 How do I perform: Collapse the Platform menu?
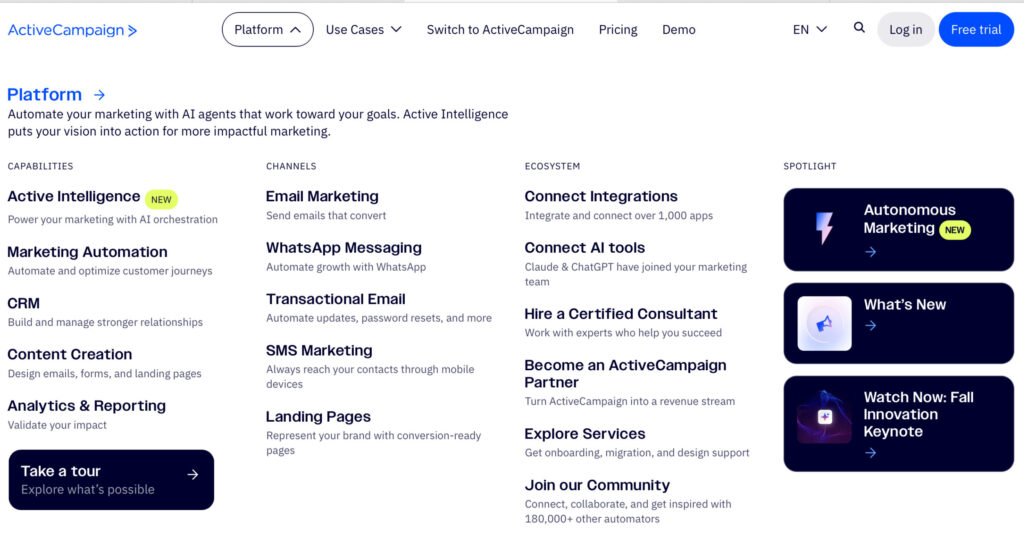pos(267,29)
